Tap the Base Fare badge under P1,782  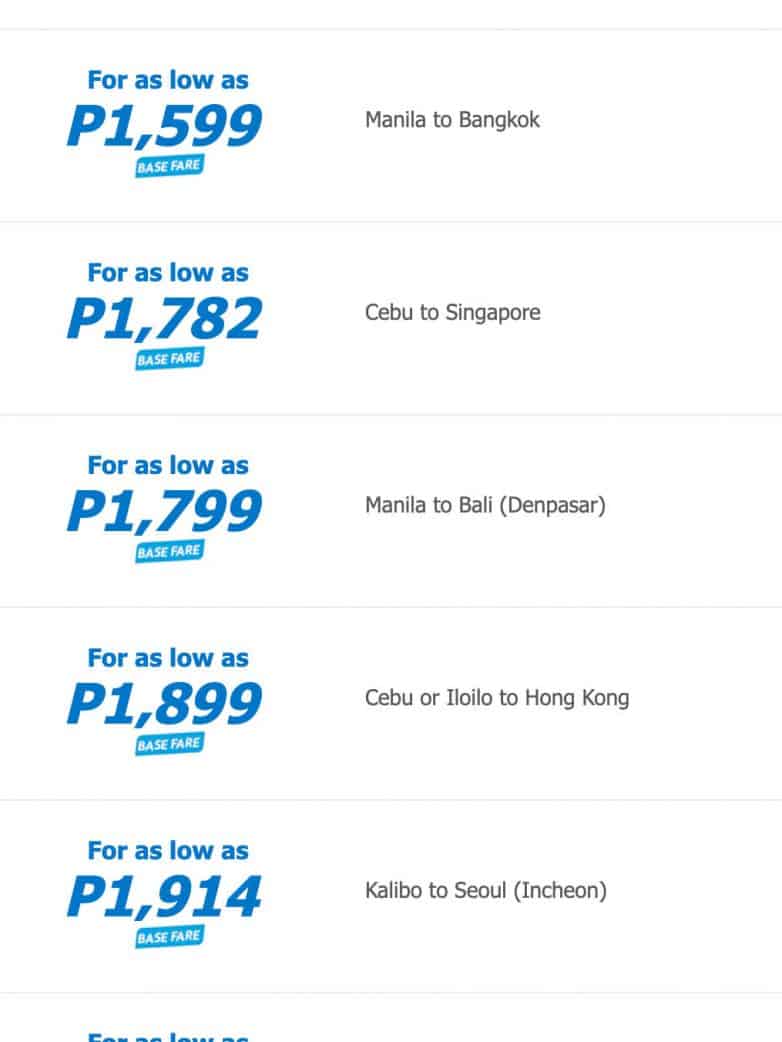(169, 359)
